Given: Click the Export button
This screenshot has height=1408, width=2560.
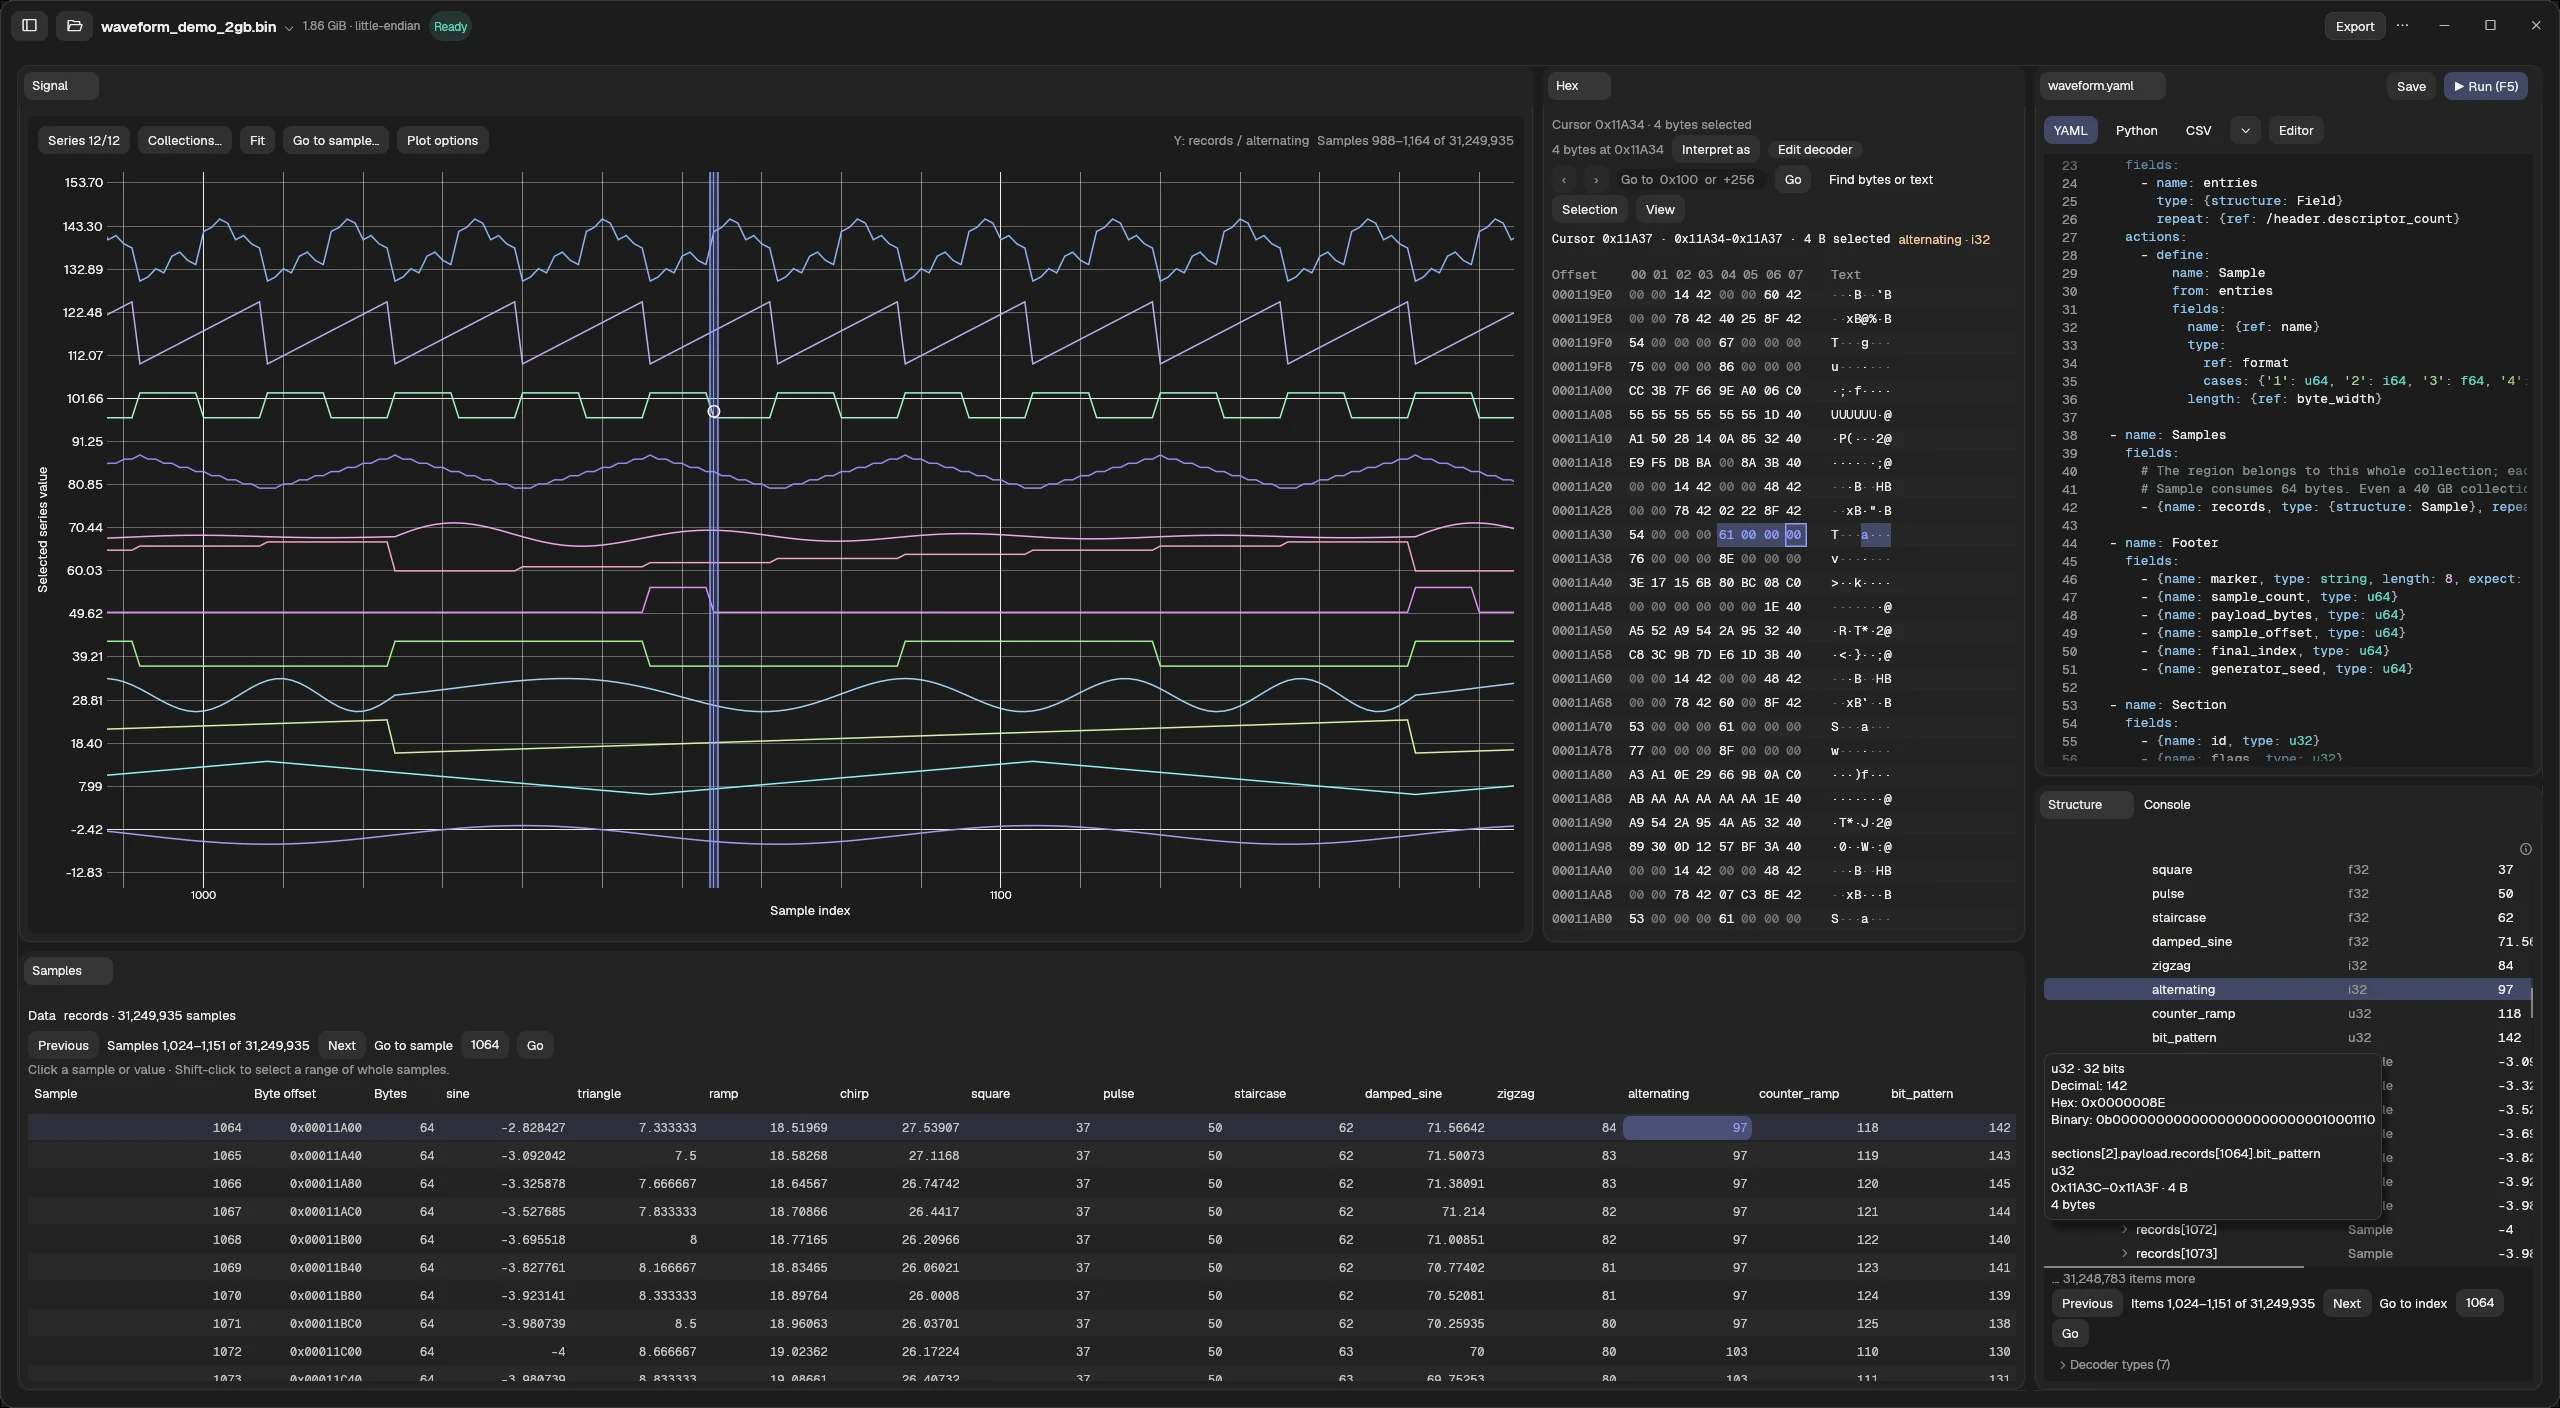Looking at the screenshot, I should 2354,26.
